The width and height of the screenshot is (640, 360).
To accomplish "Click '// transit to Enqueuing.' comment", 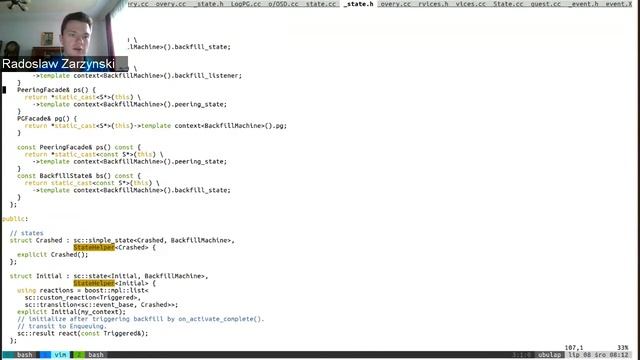I will (62, 326).
